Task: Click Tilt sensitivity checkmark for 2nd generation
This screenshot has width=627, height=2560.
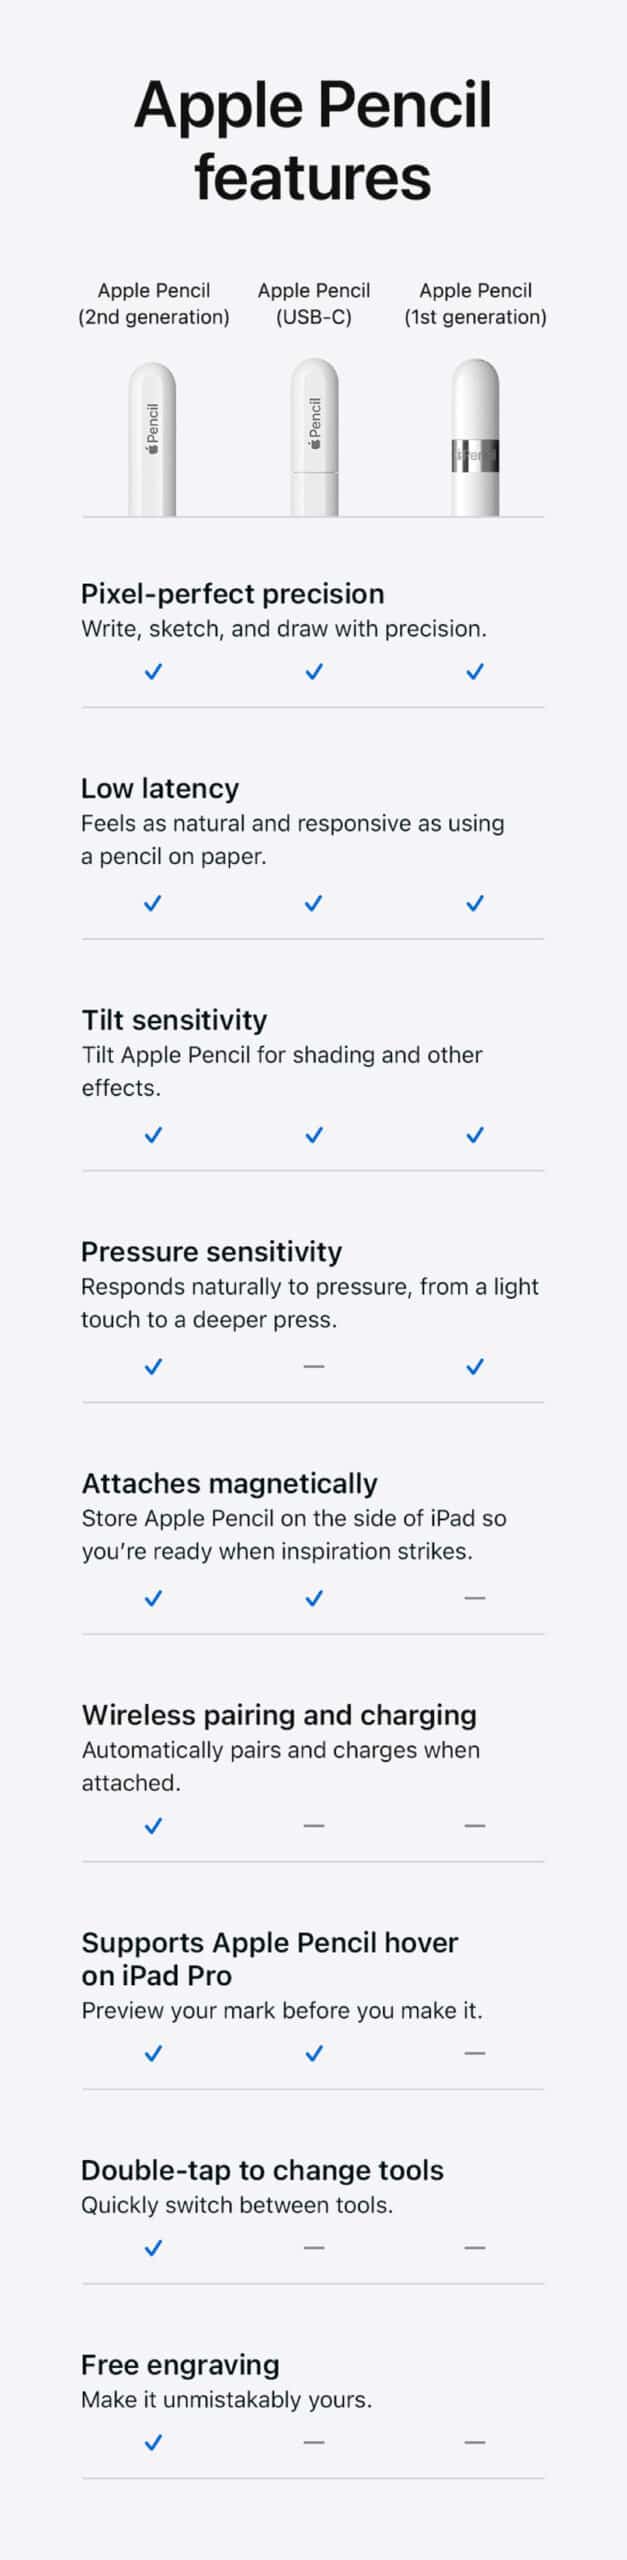Action: [153, 1135]
